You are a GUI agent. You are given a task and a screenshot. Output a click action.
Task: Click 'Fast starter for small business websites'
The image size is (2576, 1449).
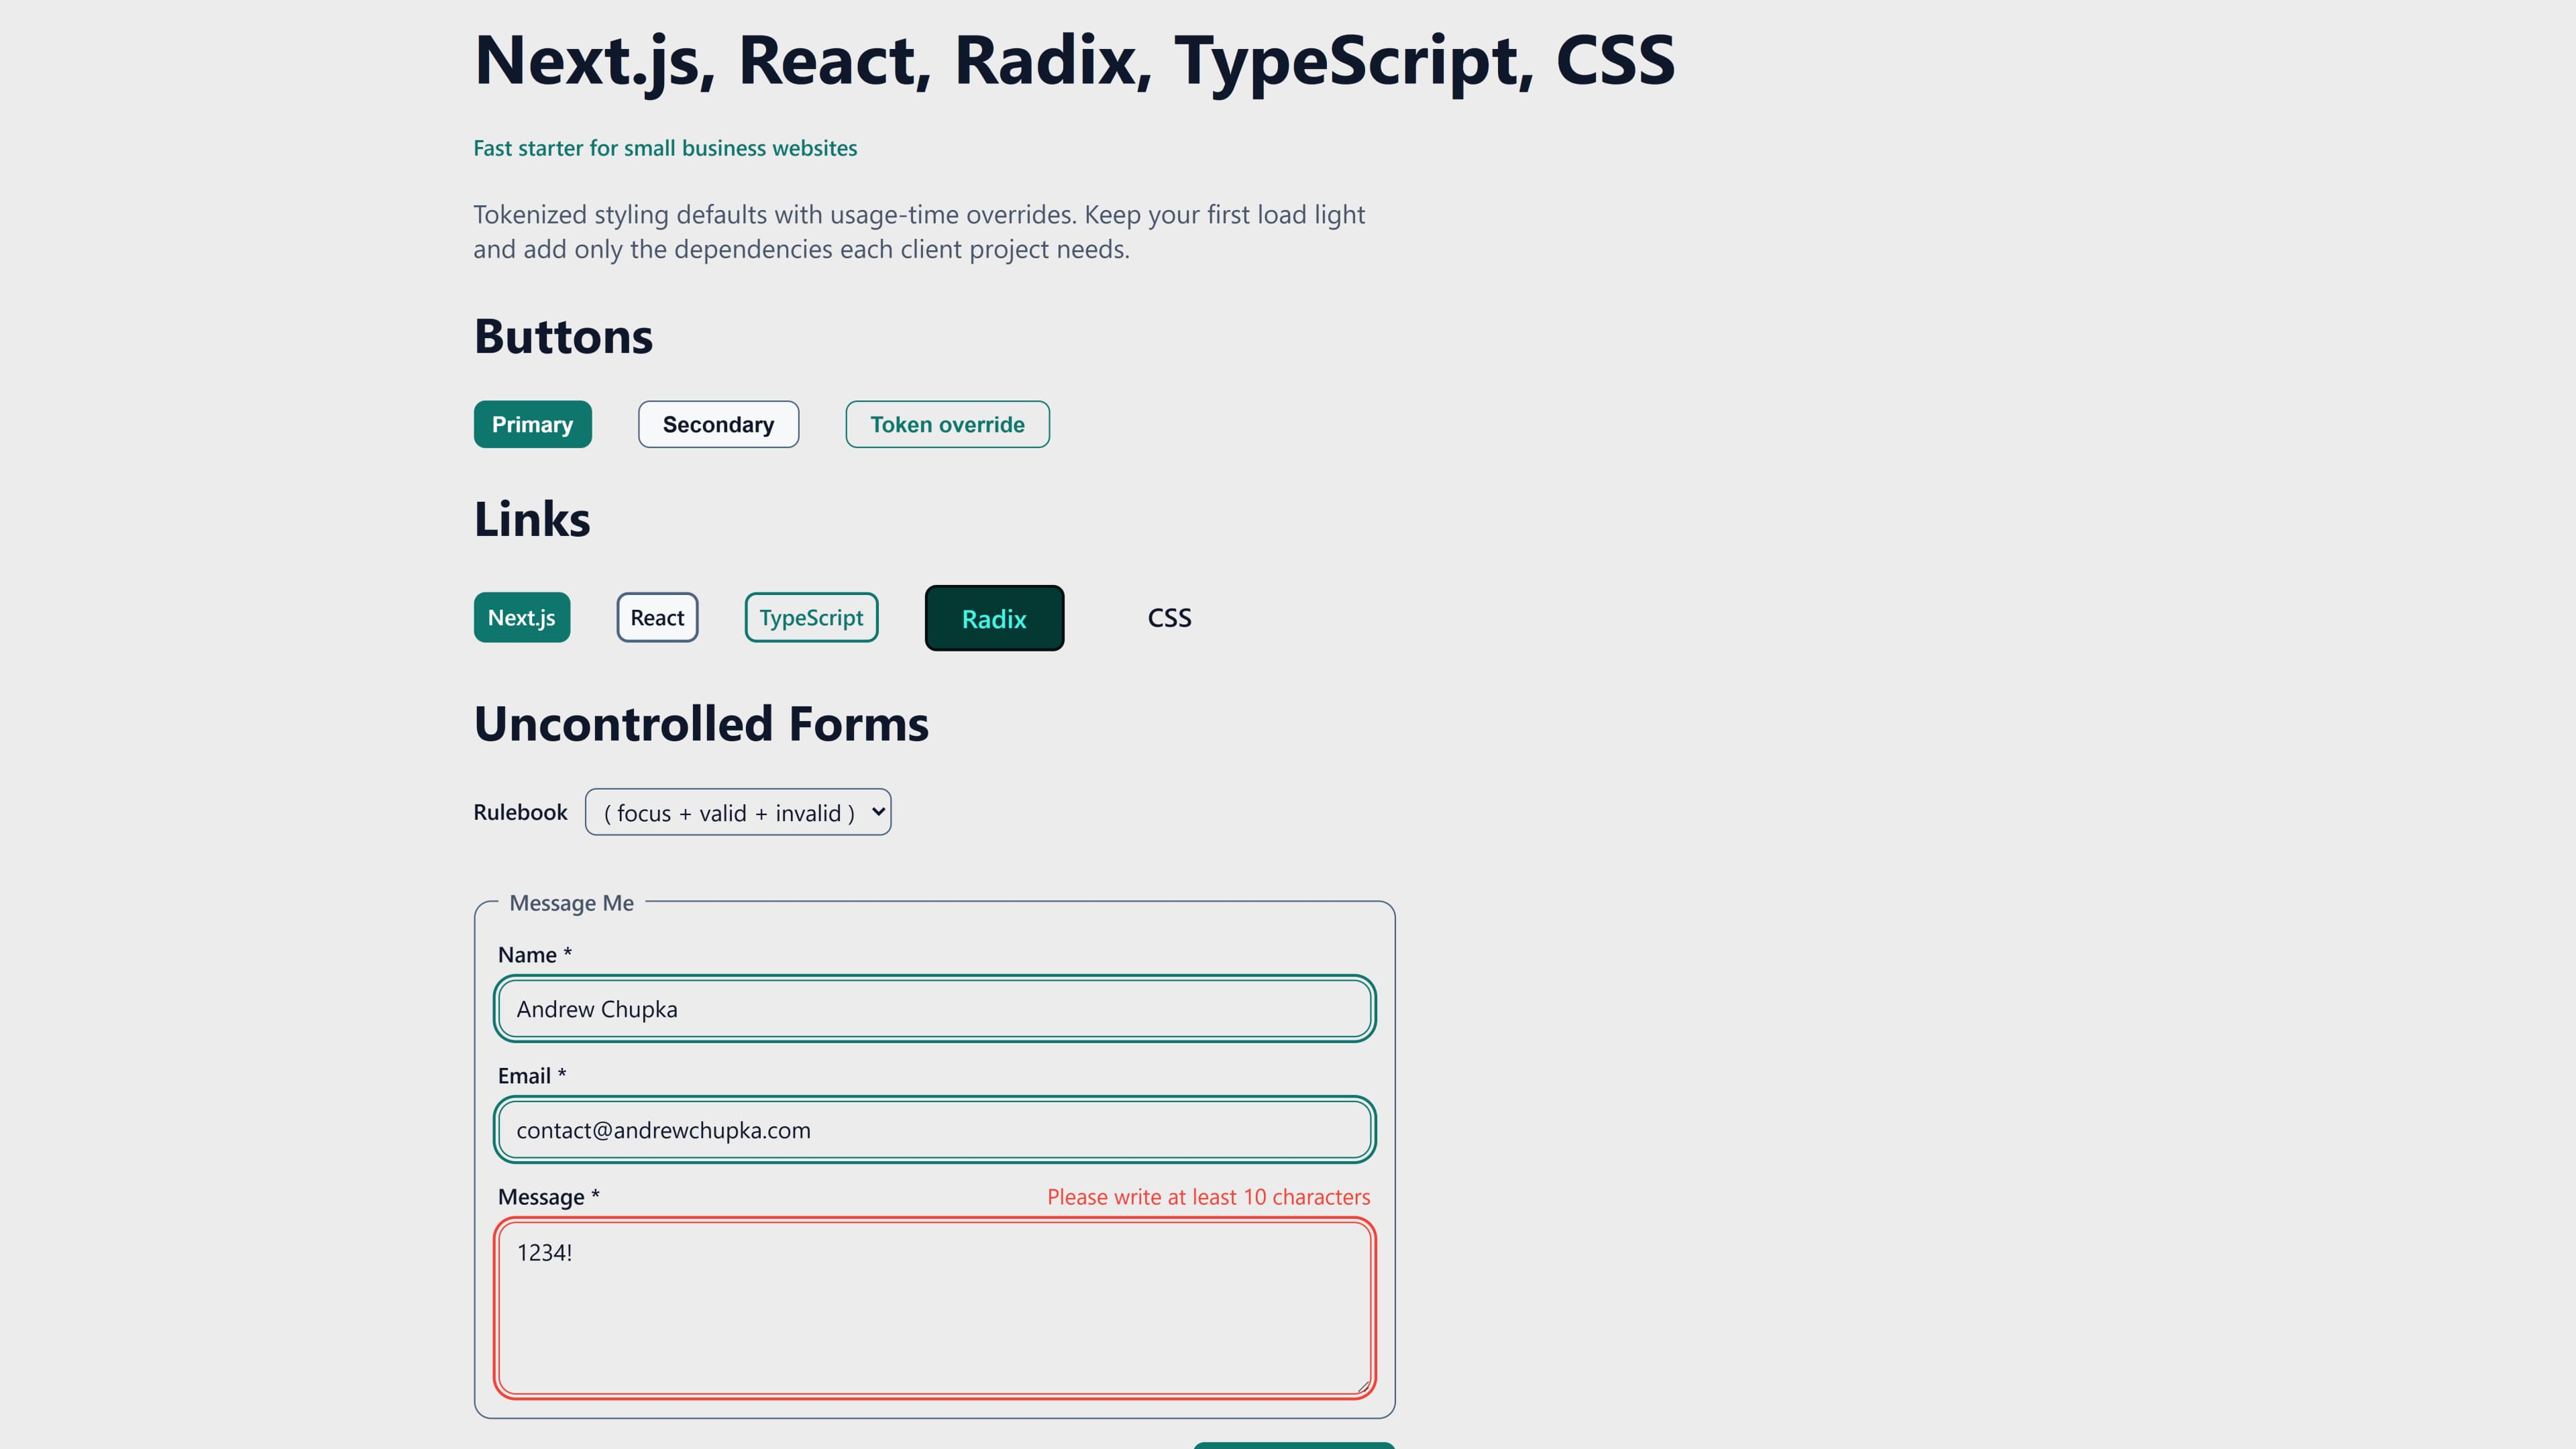point(664,147)
